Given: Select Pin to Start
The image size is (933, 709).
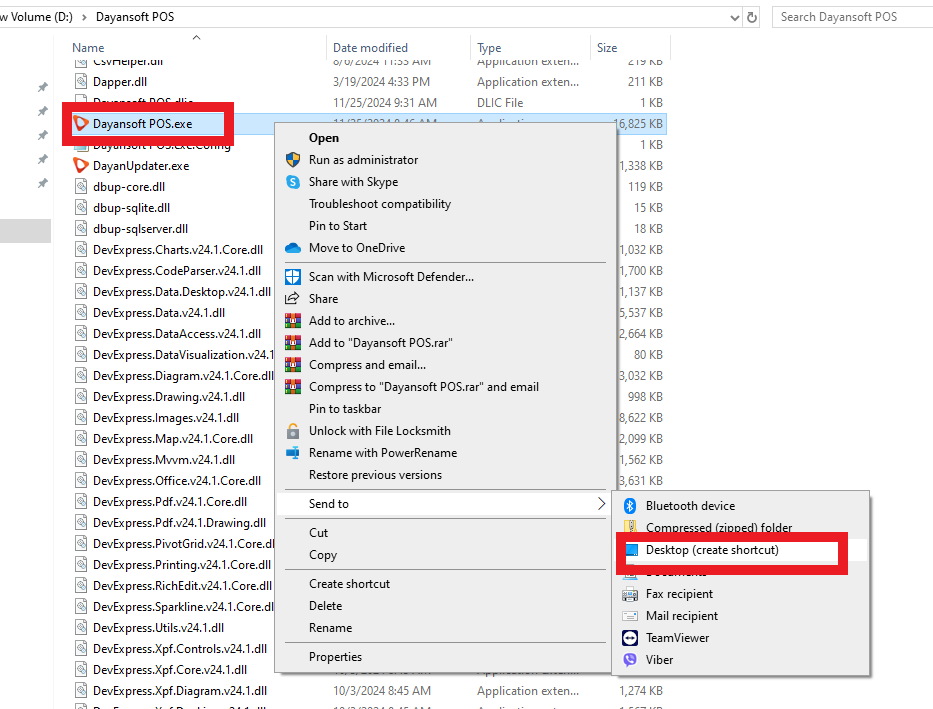Looking at the screenshot, I should (x=337, y=226).
